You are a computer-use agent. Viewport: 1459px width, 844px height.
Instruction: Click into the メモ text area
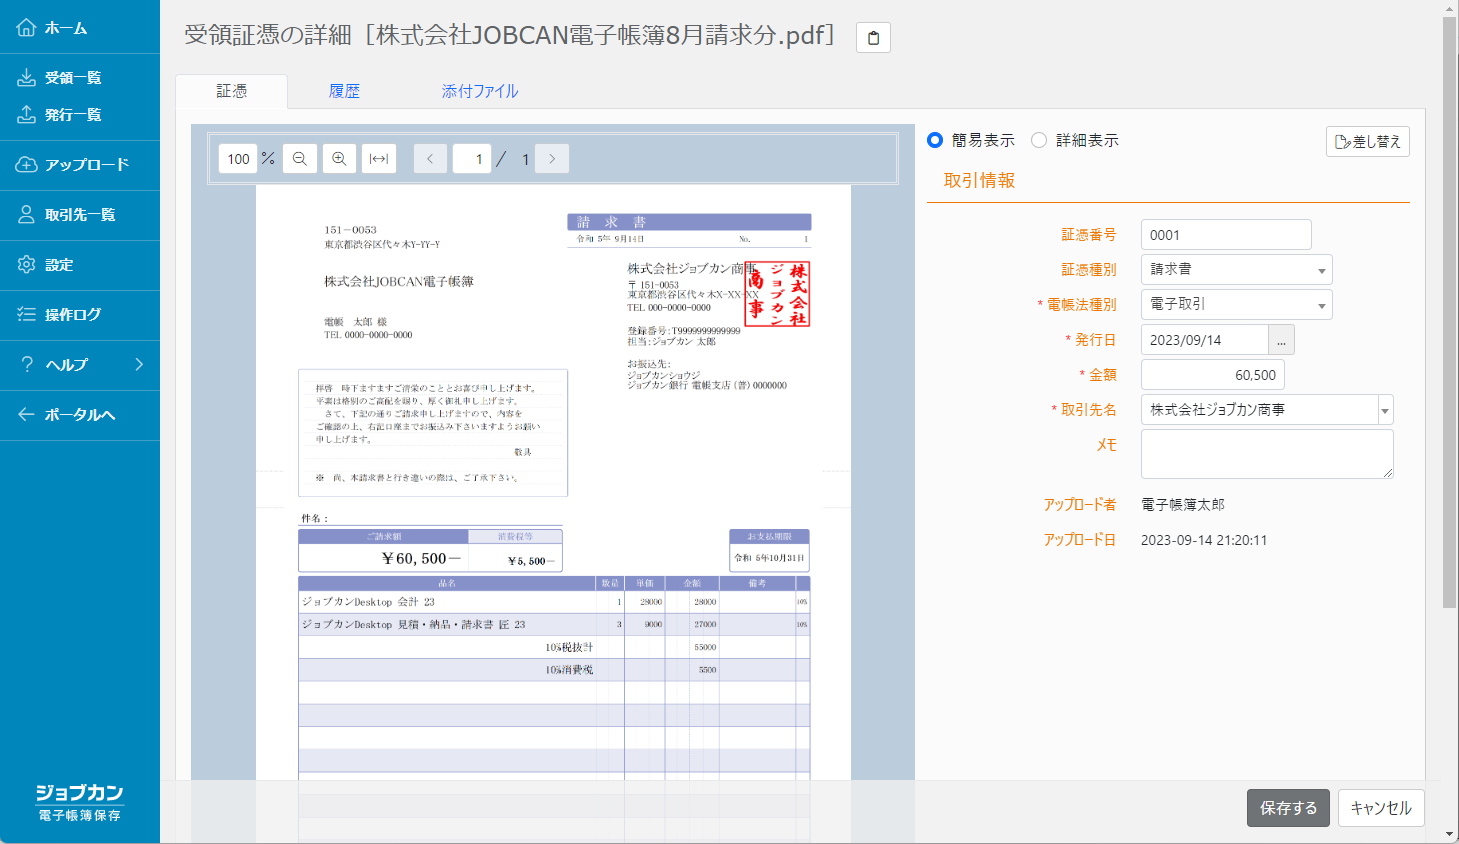(x=1266, y=454)
